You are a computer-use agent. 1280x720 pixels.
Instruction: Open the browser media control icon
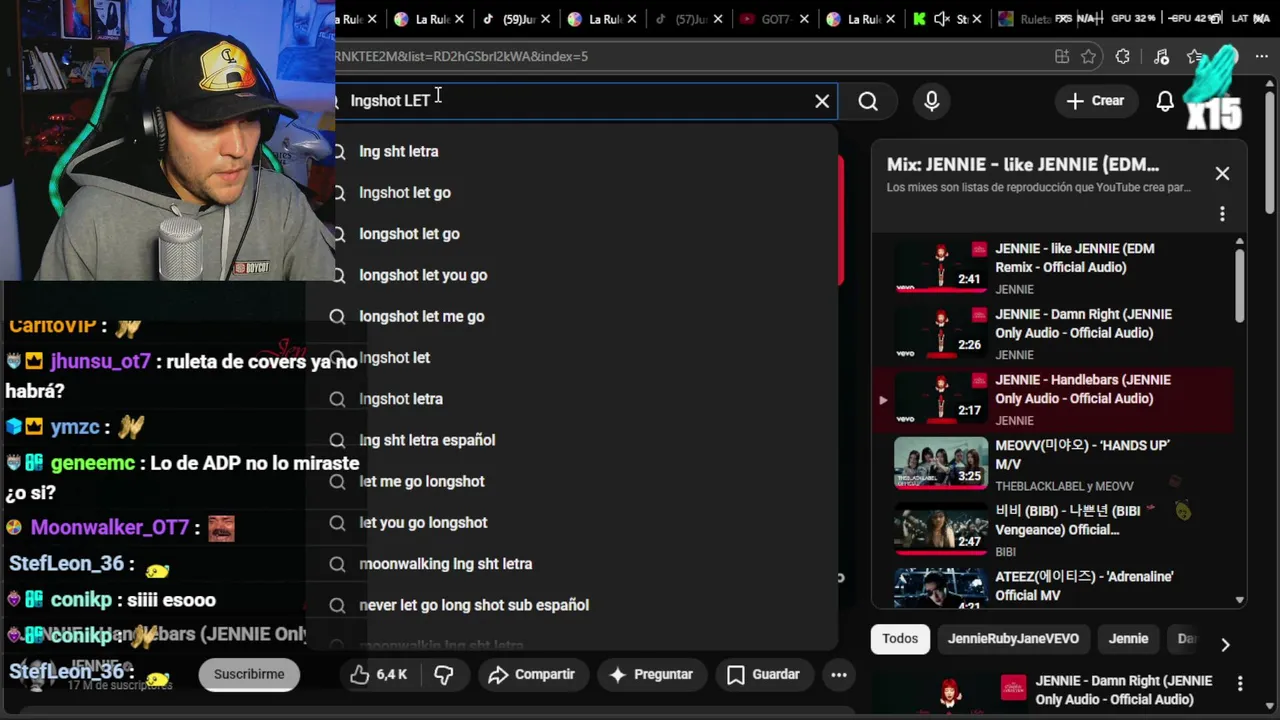1161,57
